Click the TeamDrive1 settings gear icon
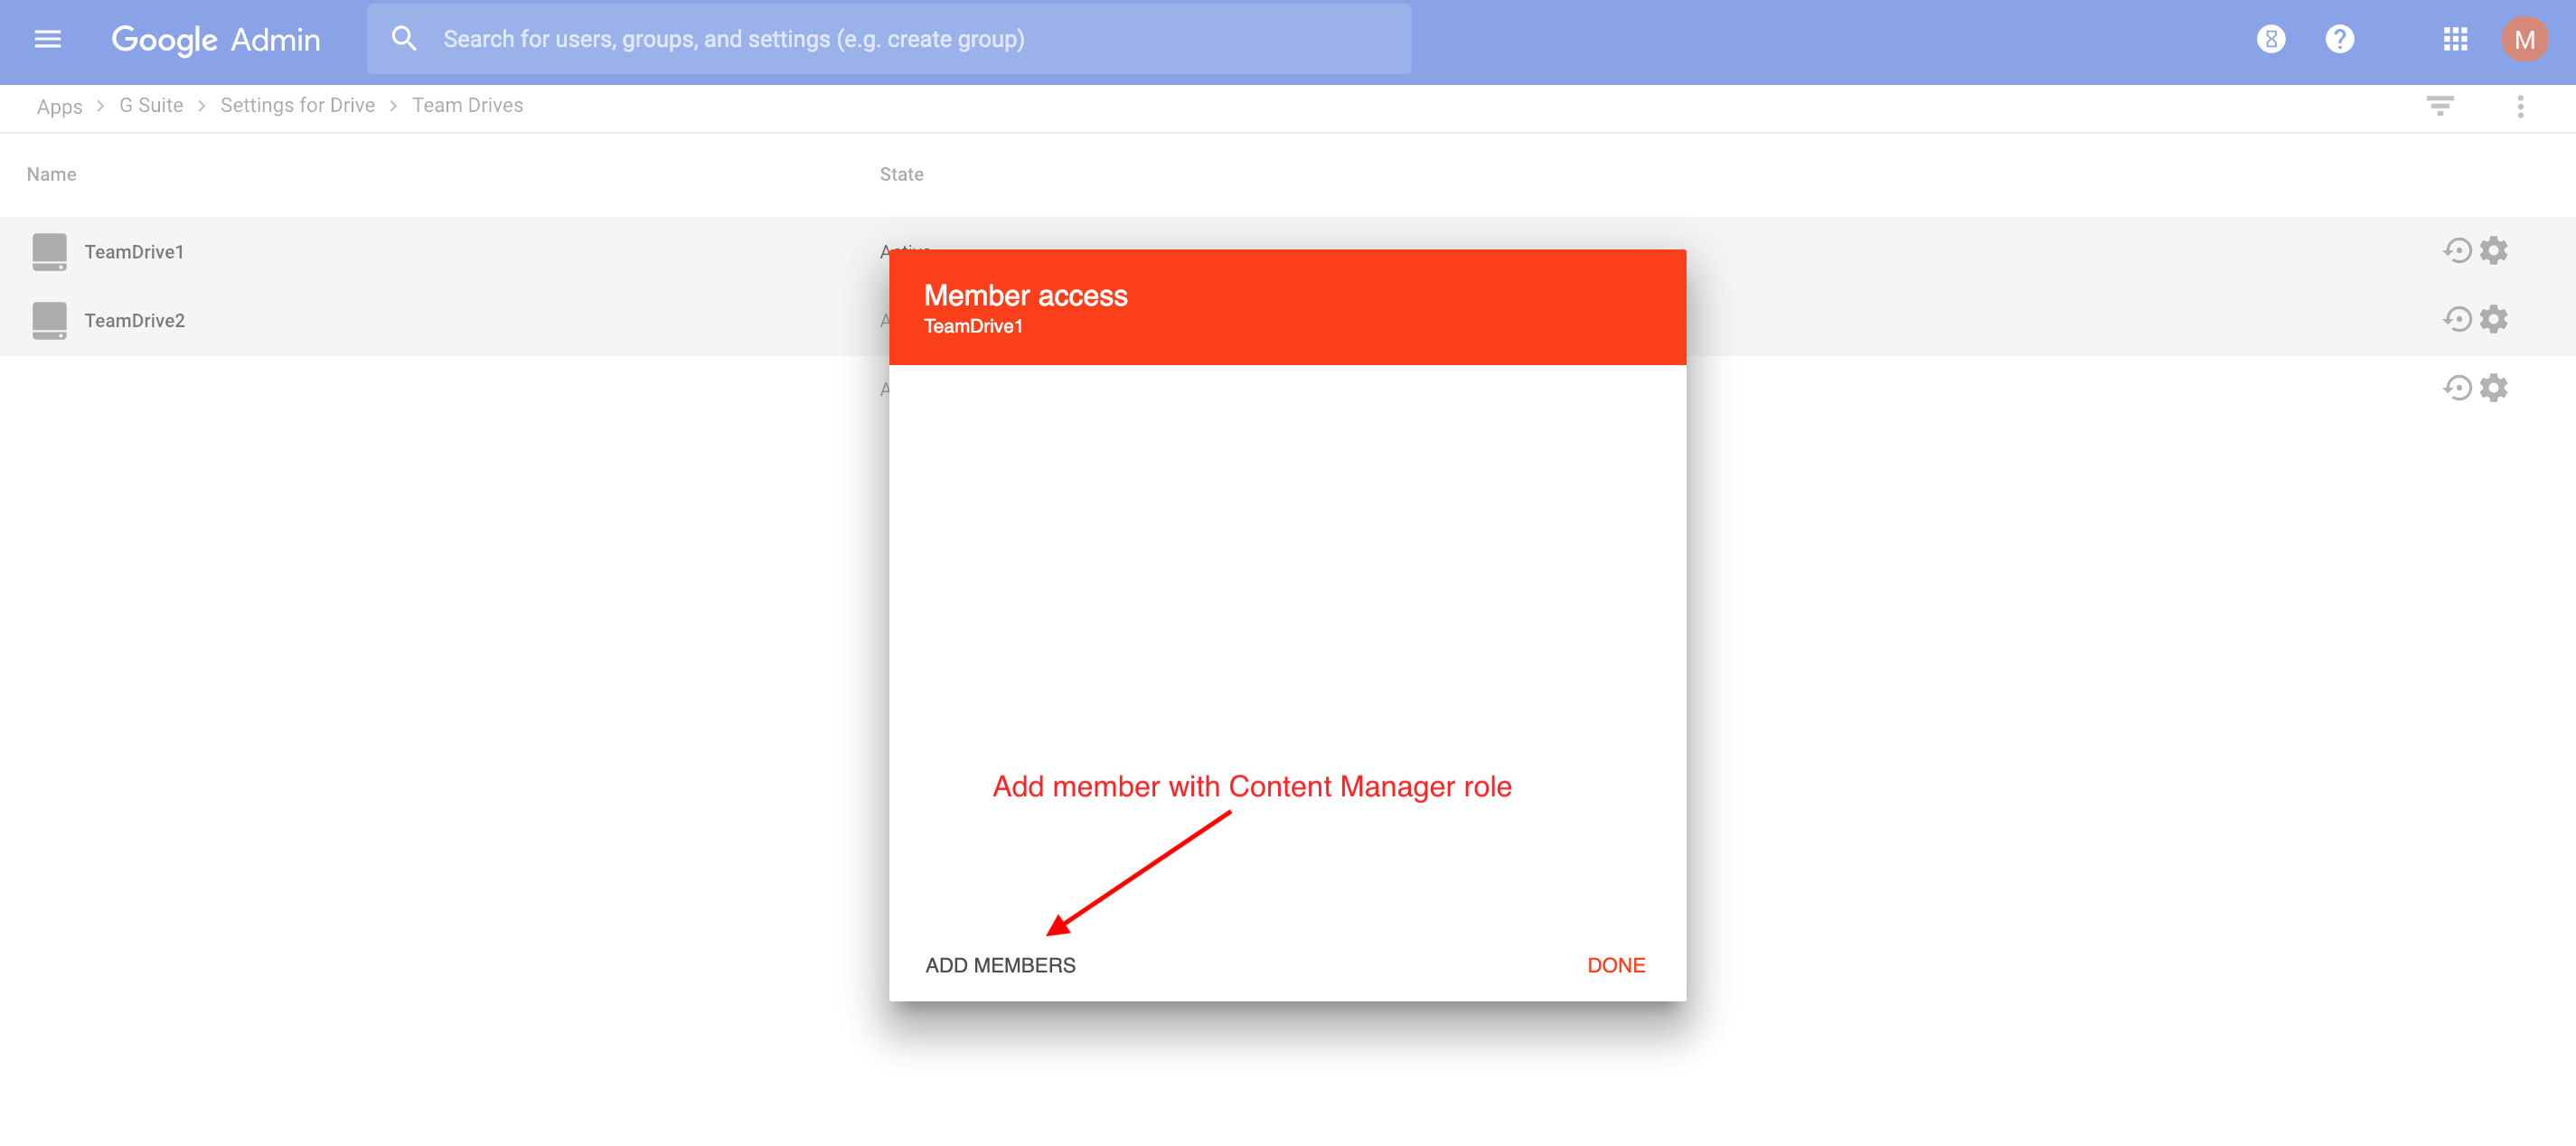 (2494, 251)
